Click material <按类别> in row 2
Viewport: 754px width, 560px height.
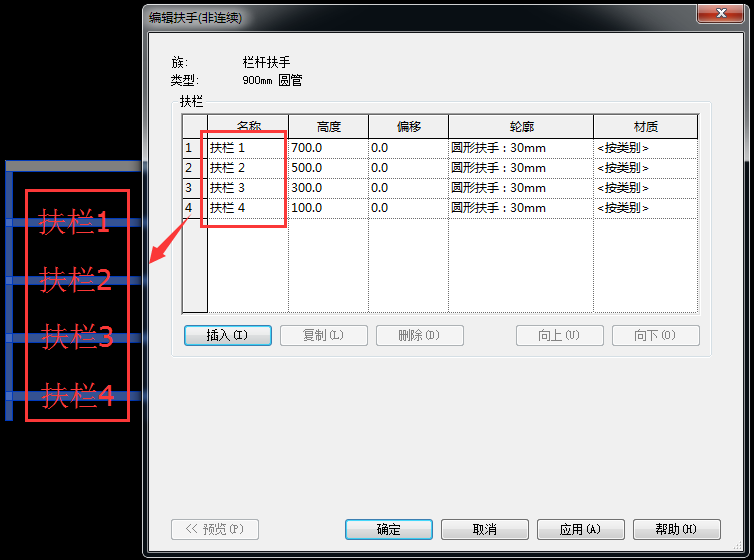pyautogui.click(x=645, y=168)
